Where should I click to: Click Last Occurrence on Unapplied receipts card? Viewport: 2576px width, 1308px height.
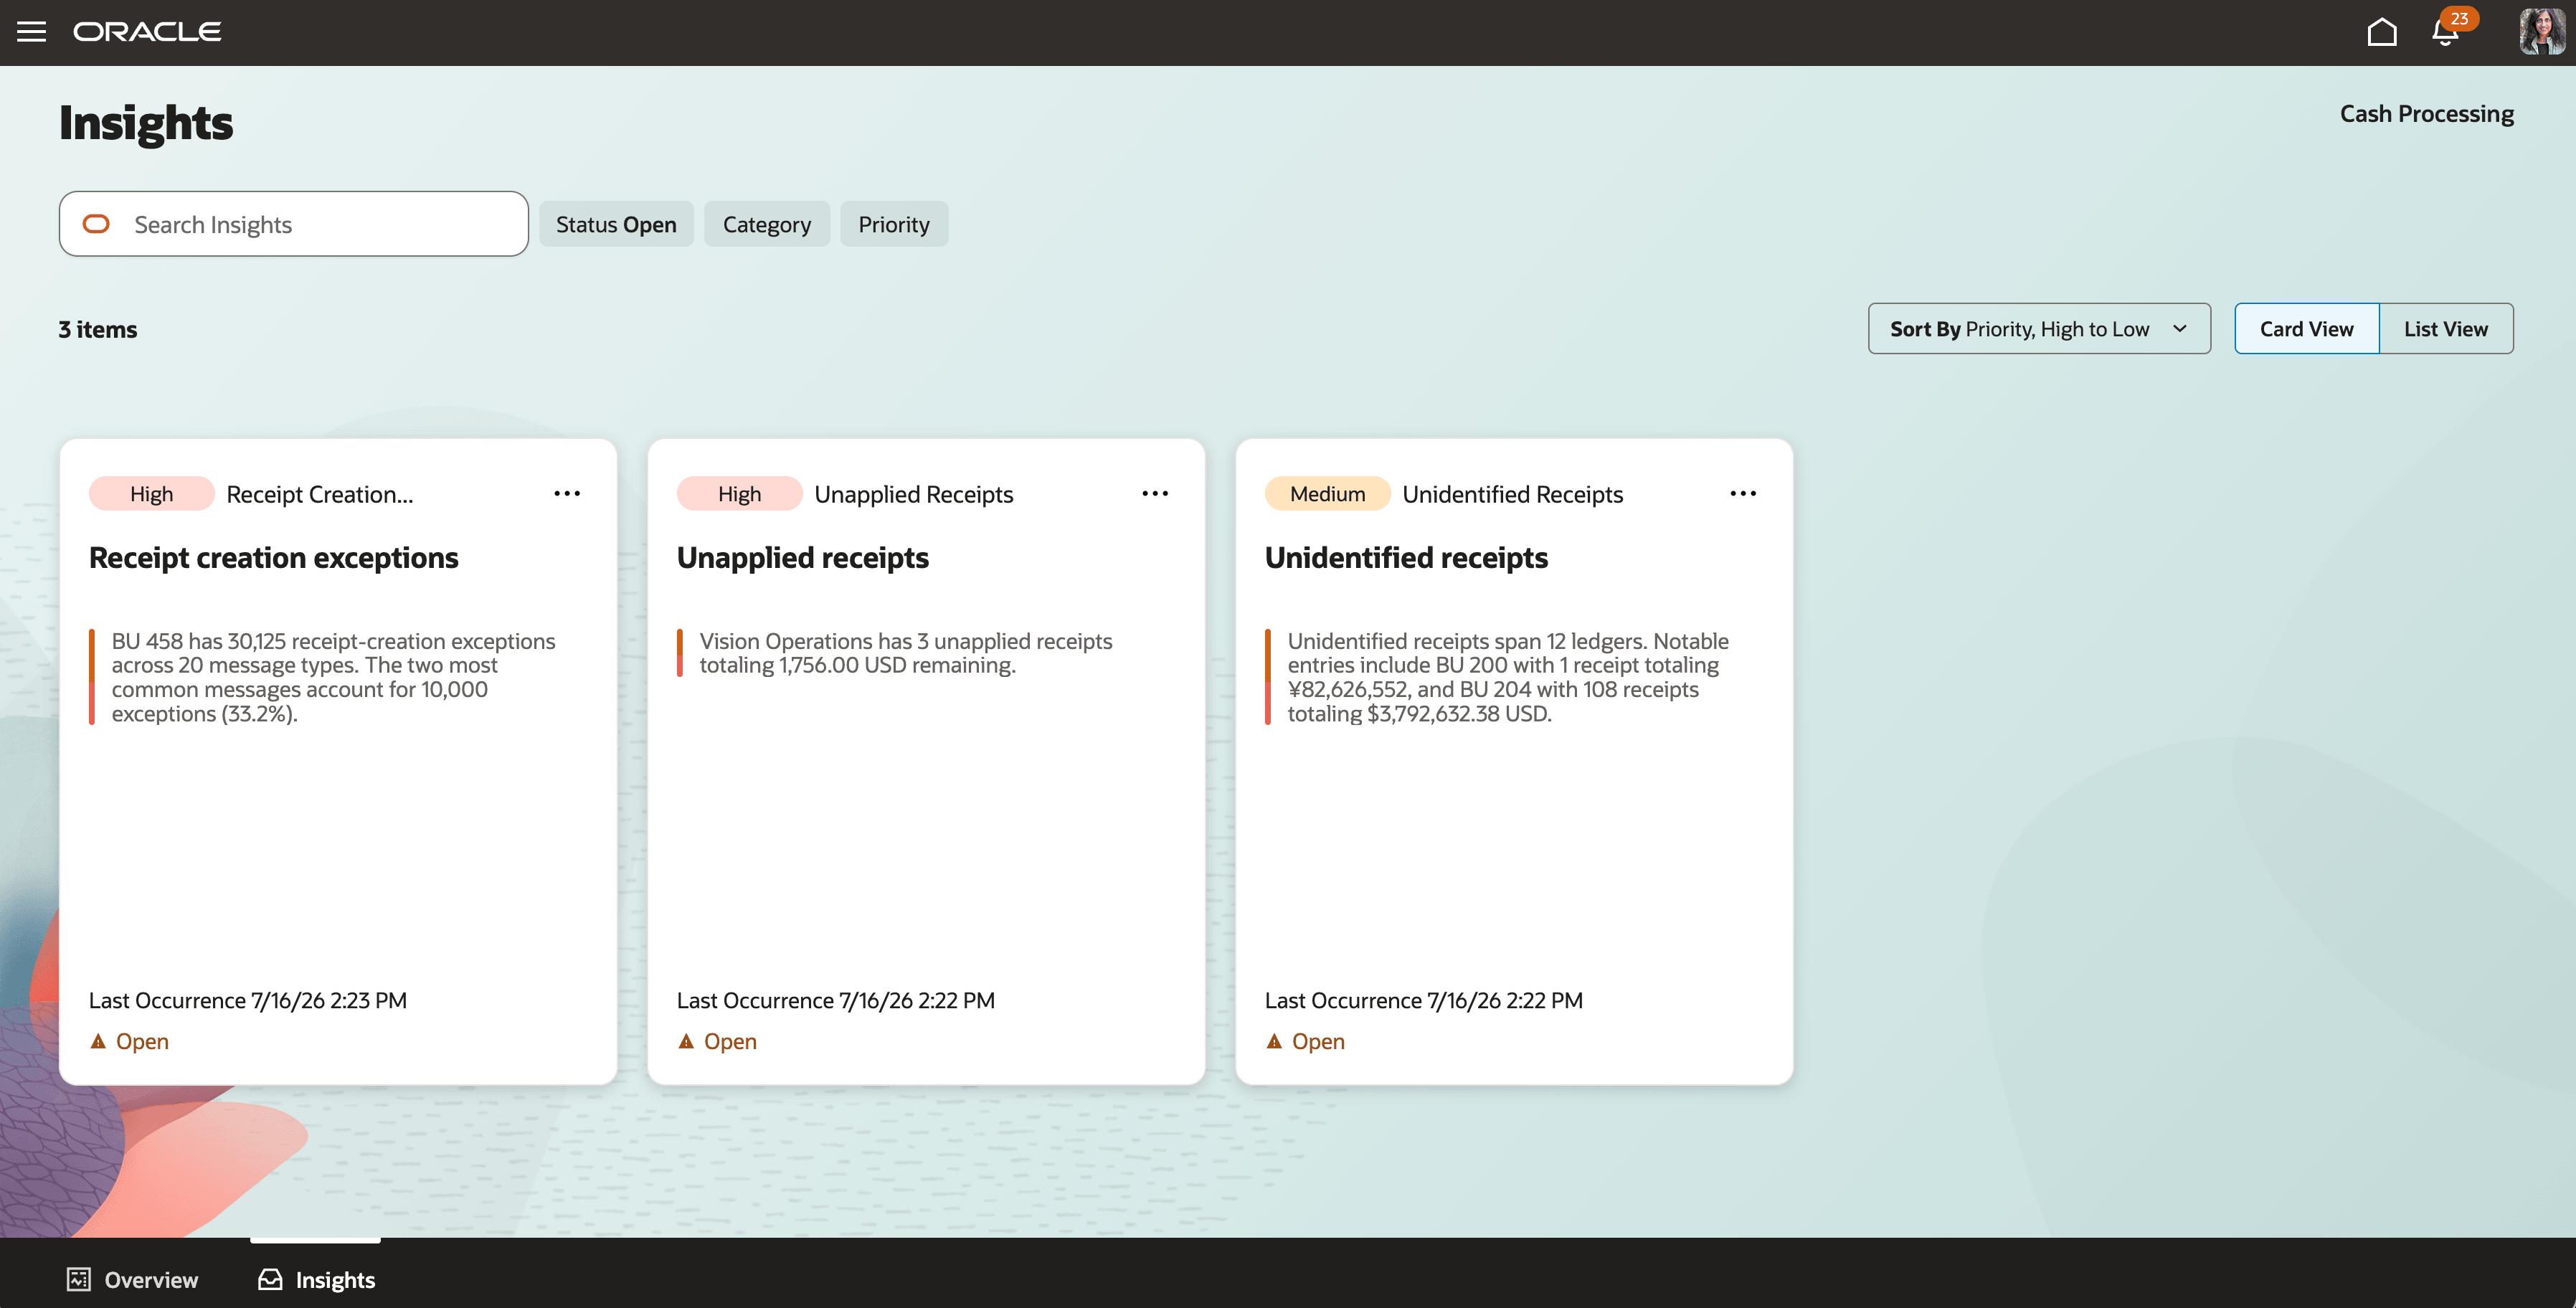836,1000
